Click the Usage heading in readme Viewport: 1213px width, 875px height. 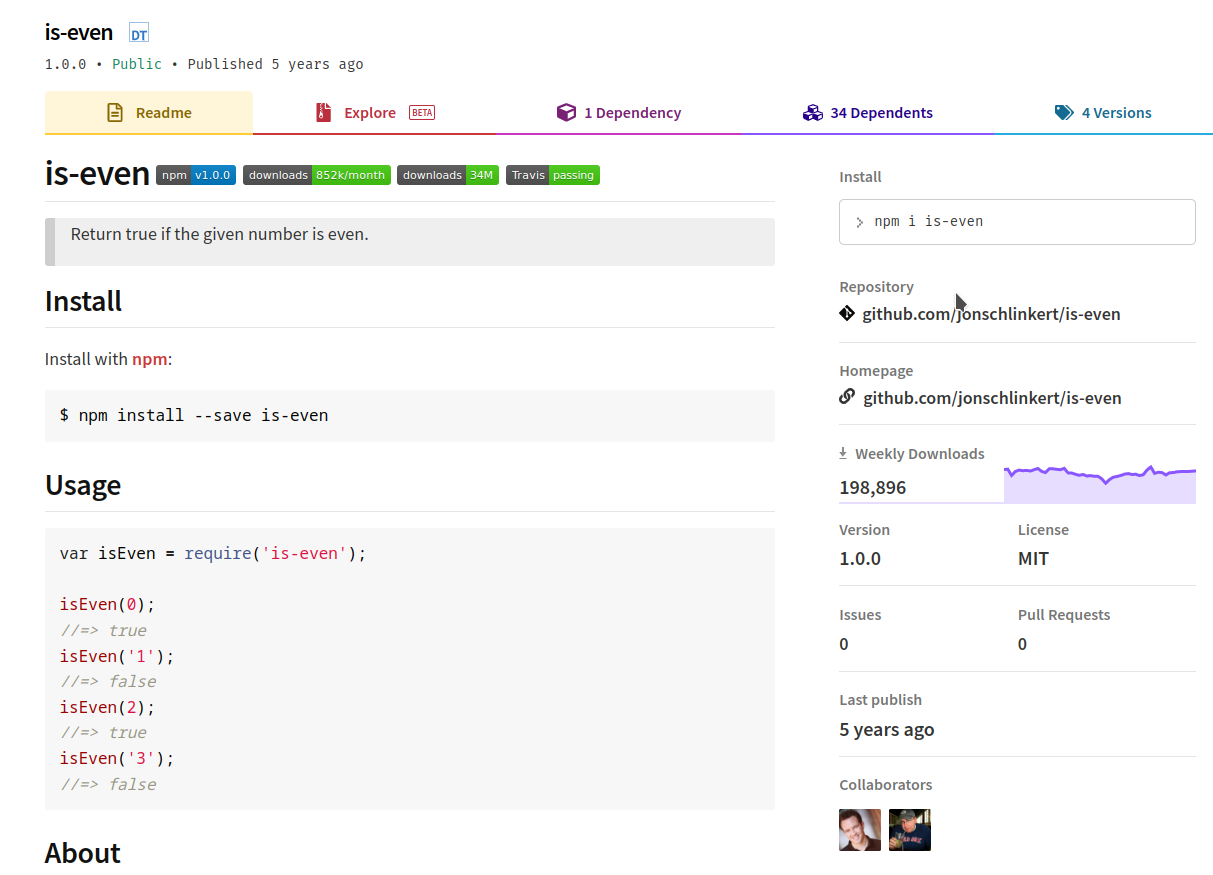[83, 485]
